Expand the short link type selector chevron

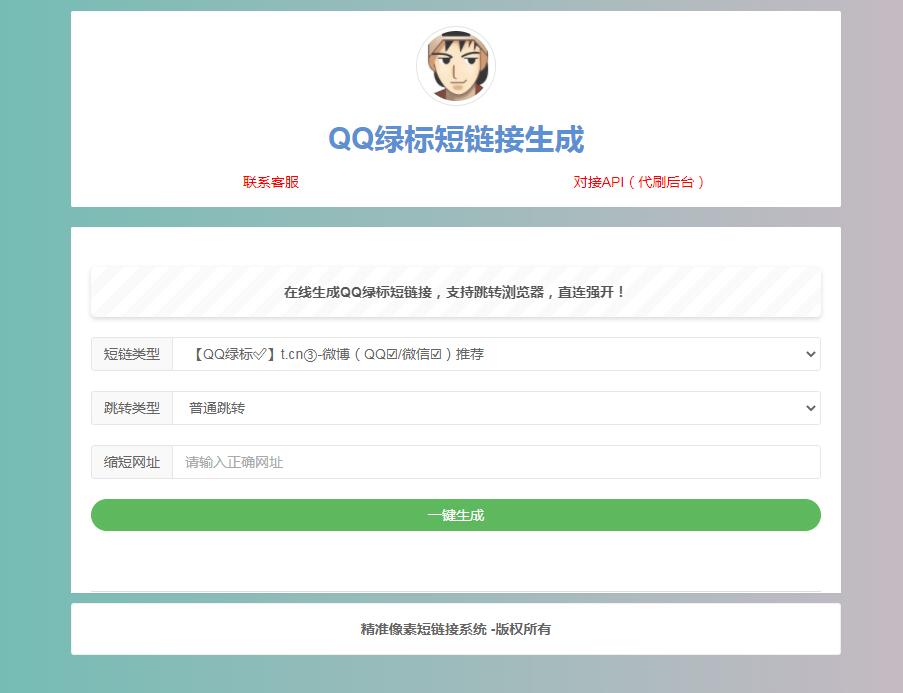(x=812, y=354)
